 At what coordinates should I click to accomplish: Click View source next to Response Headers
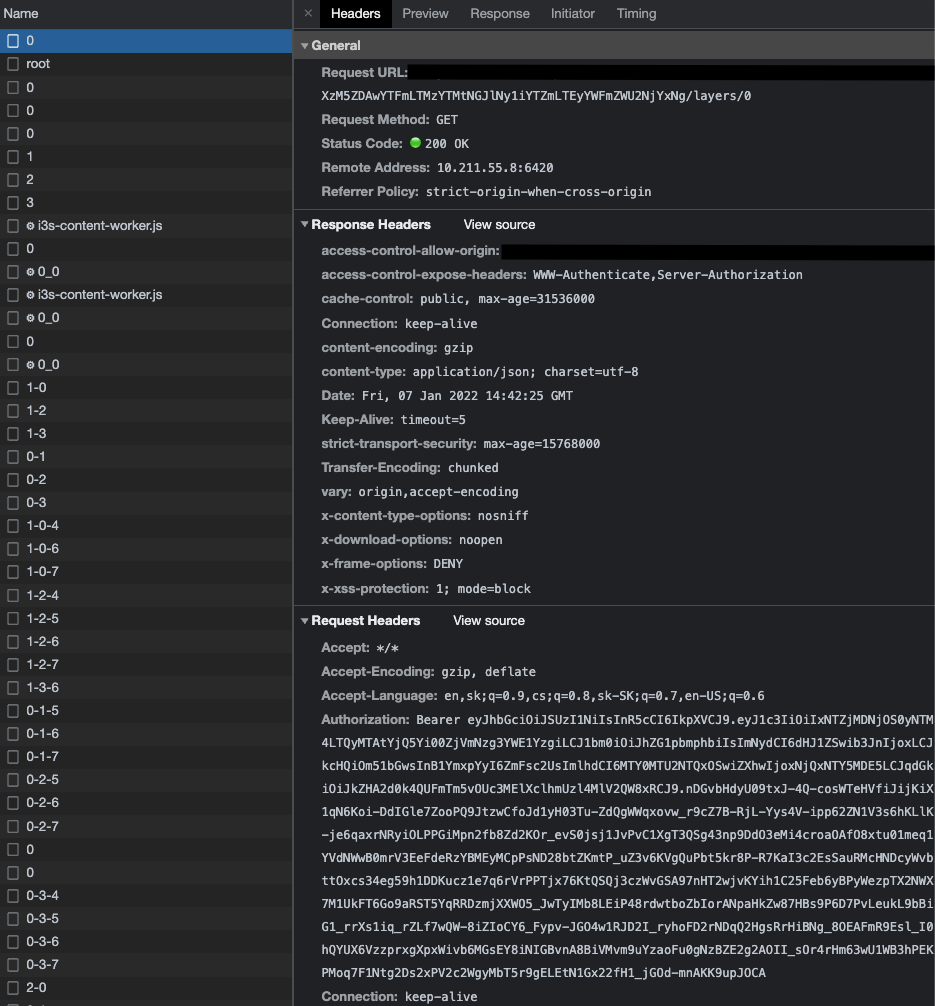pos(499,225)
